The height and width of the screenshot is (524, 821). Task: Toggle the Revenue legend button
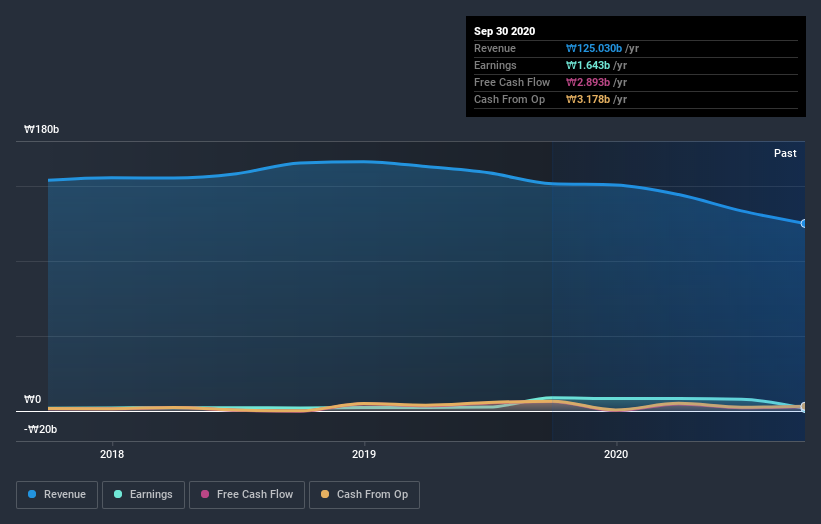coord(57,495)
